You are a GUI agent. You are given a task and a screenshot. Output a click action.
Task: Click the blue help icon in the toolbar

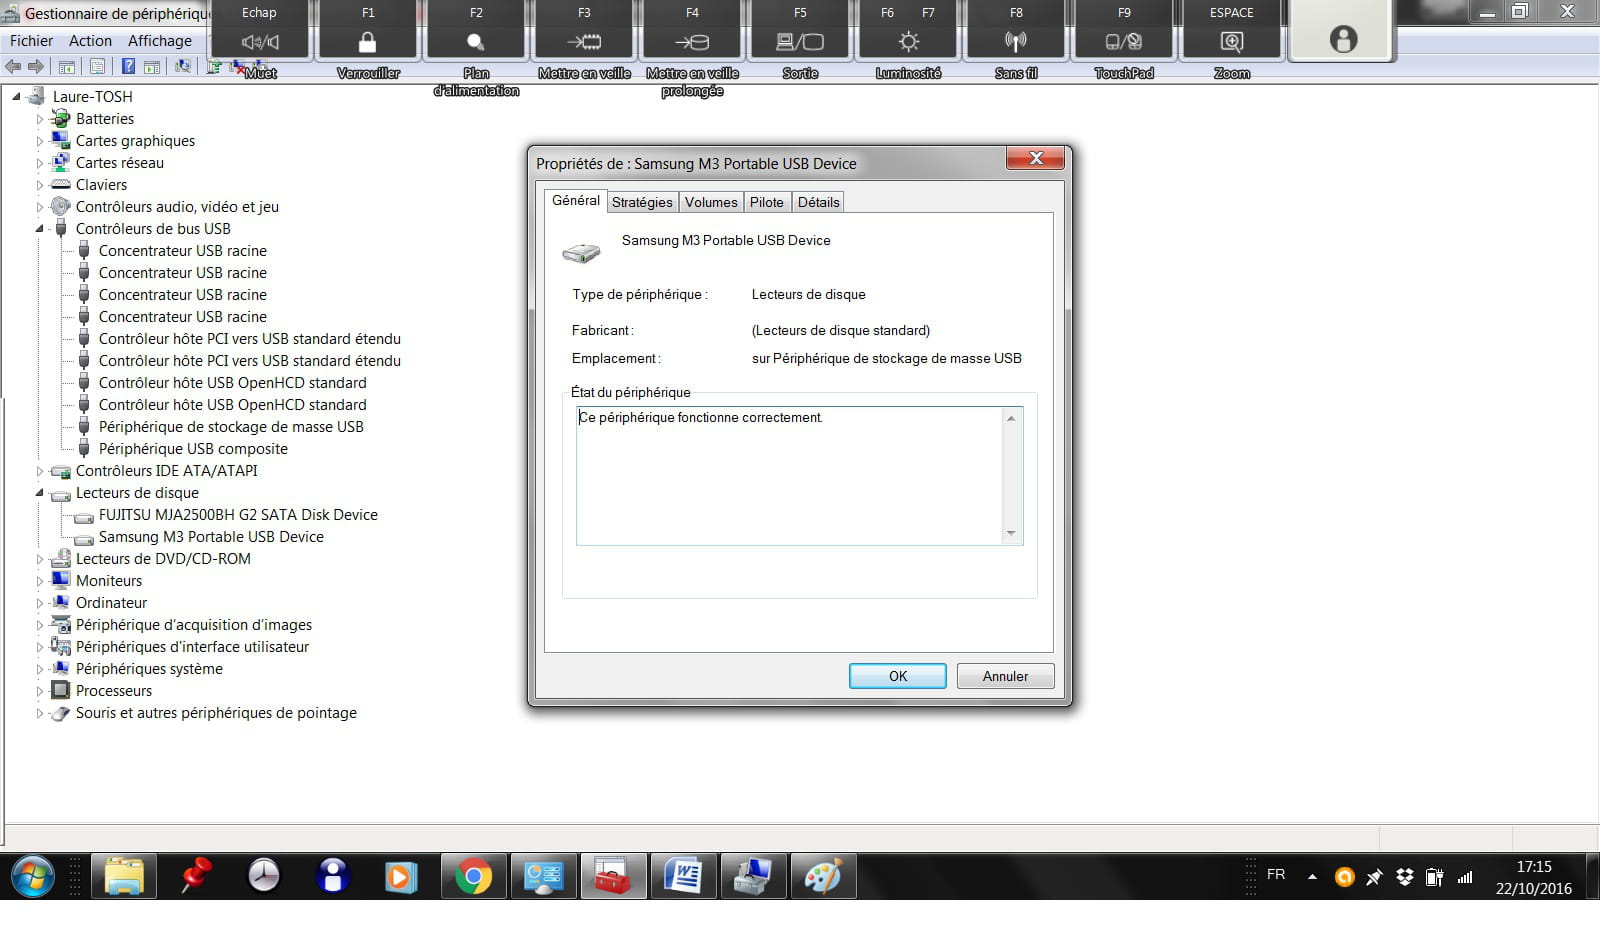(128, 67)
